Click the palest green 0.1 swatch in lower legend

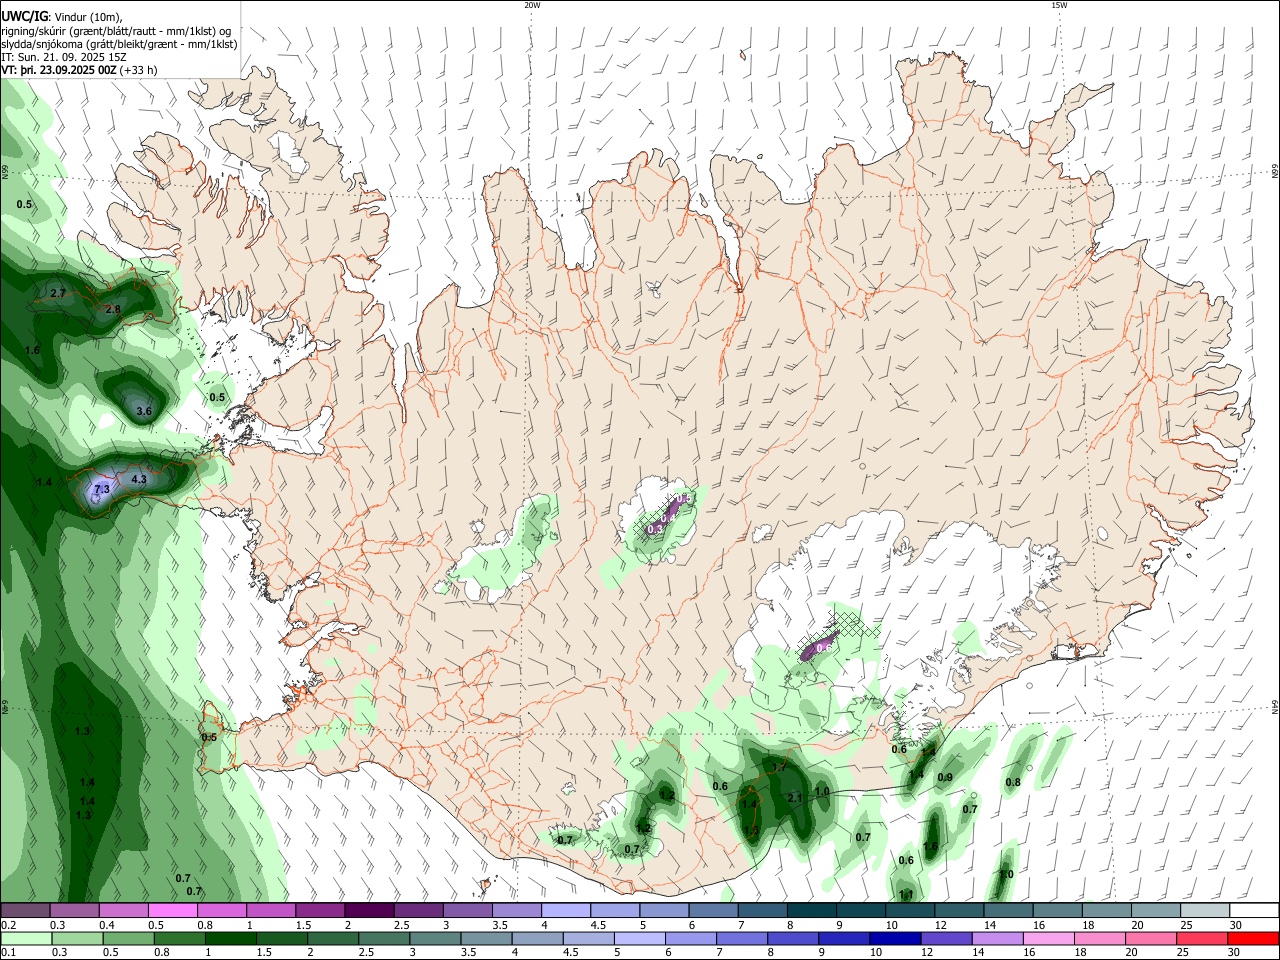pyautogui.click(x=27, y=938)
